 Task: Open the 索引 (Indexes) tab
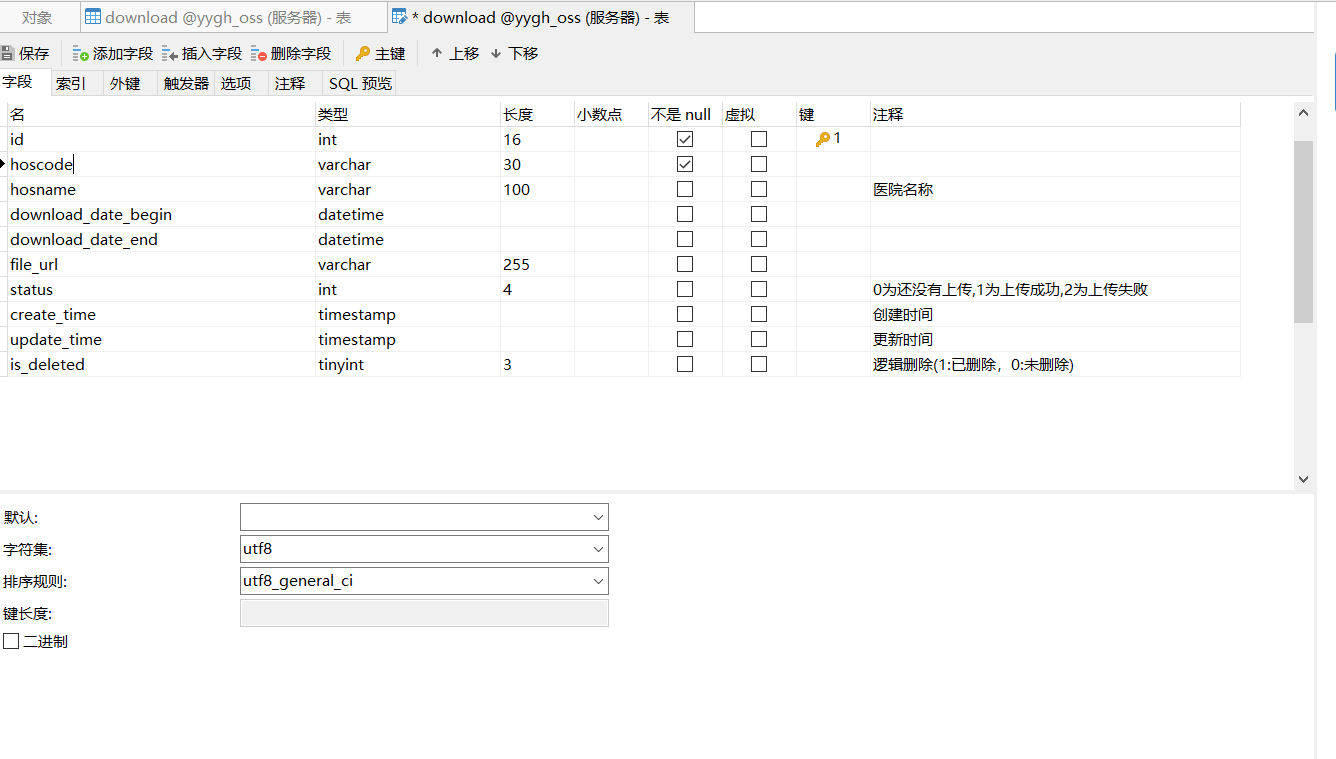tap(71, 84)
